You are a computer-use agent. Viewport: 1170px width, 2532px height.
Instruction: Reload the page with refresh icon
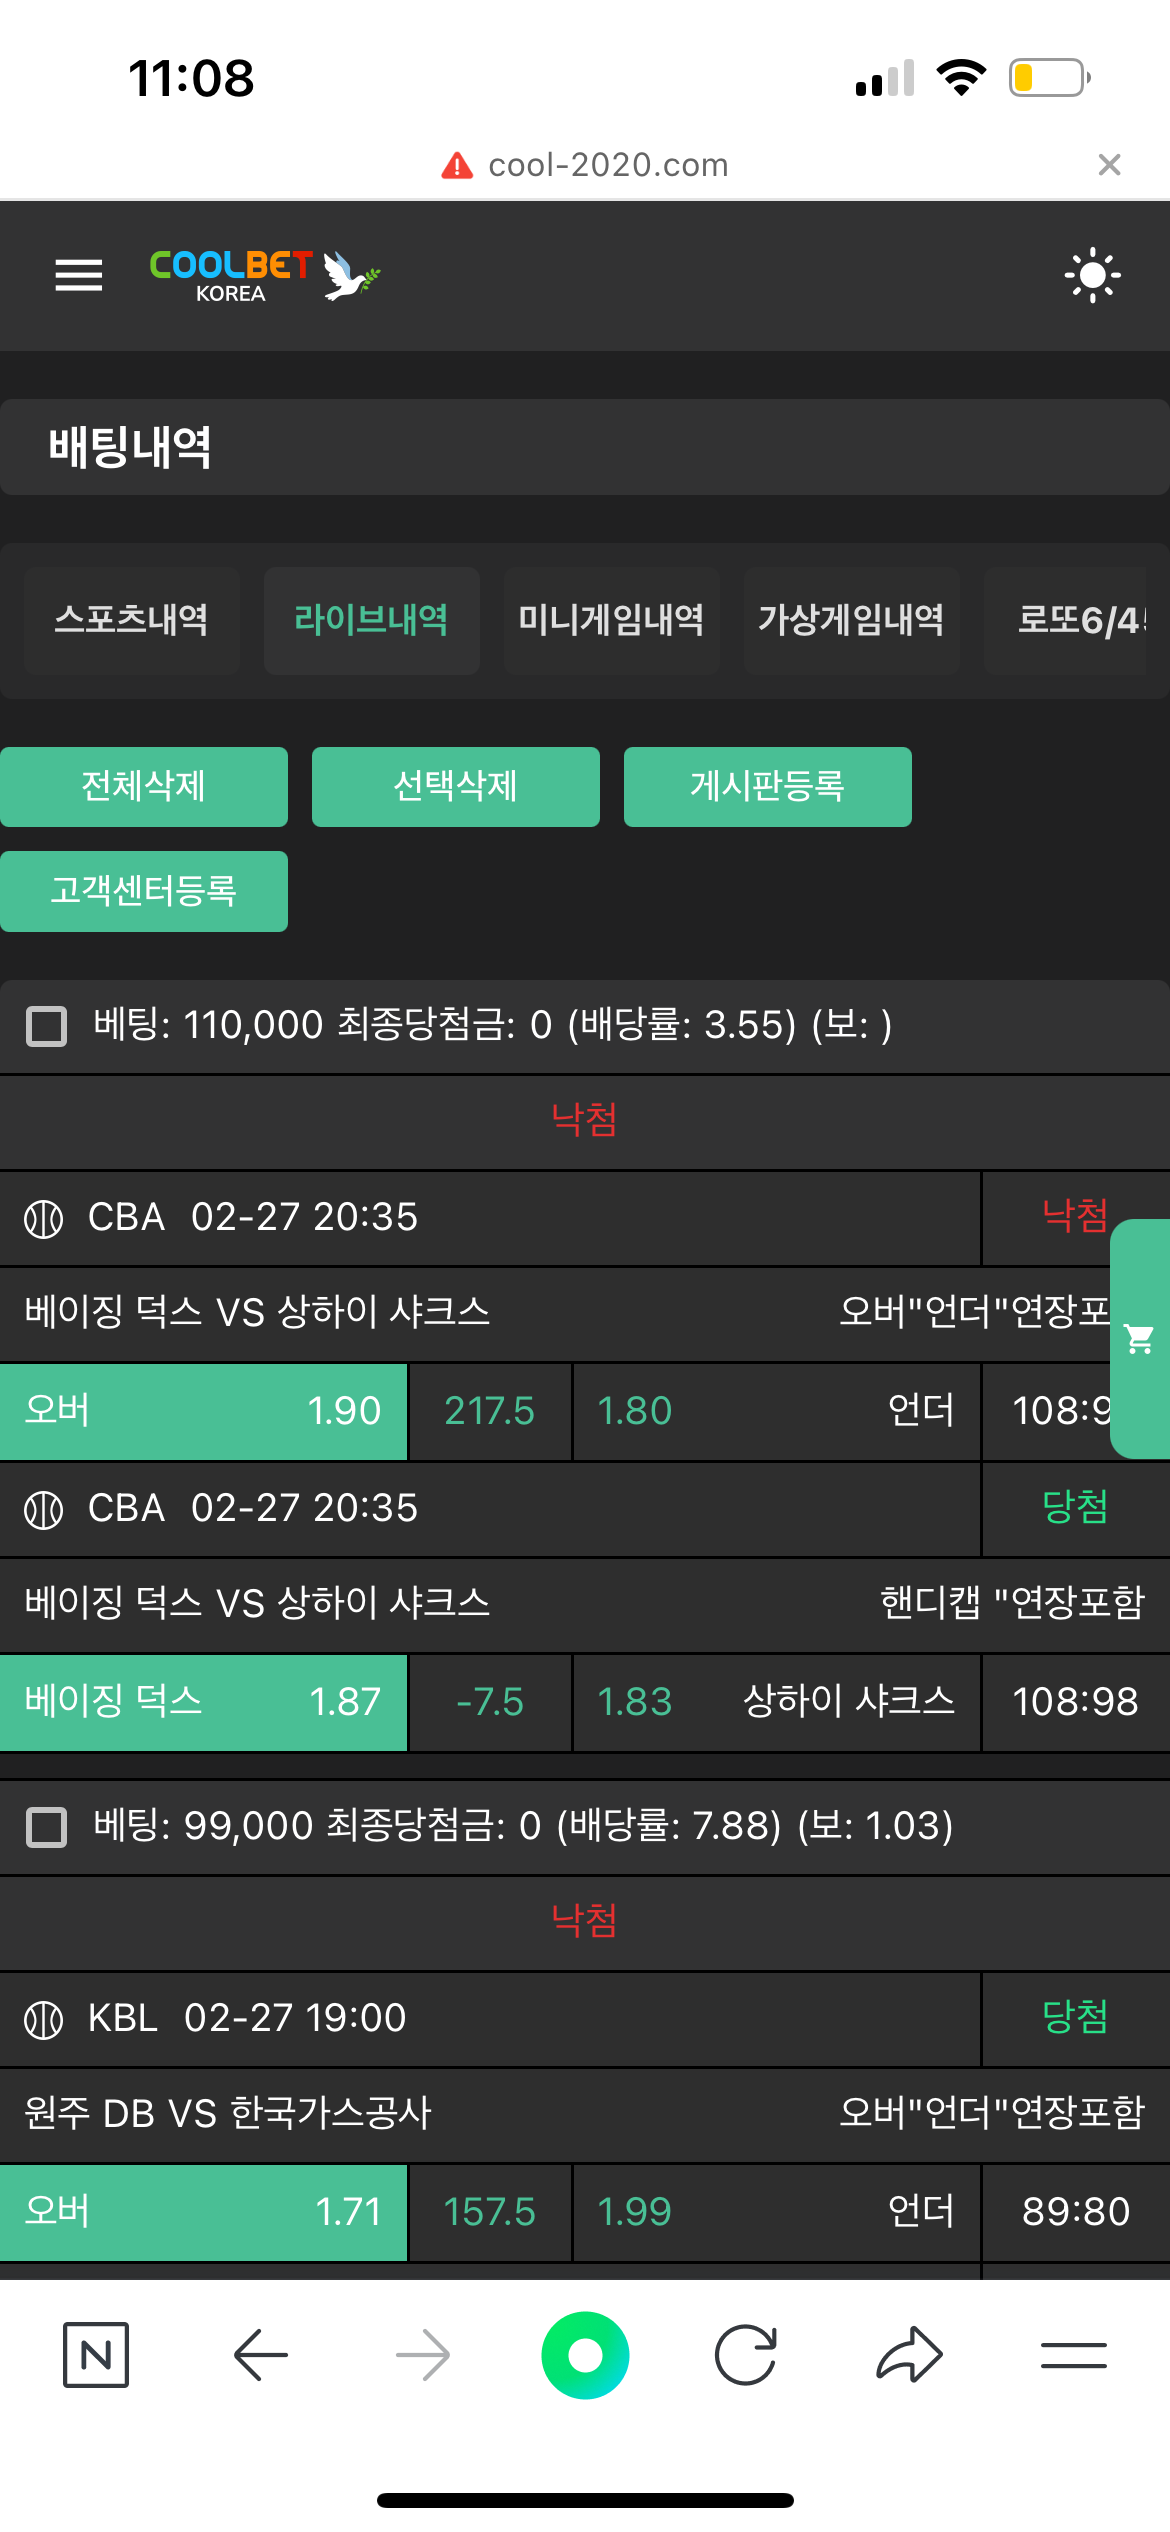746,2355
